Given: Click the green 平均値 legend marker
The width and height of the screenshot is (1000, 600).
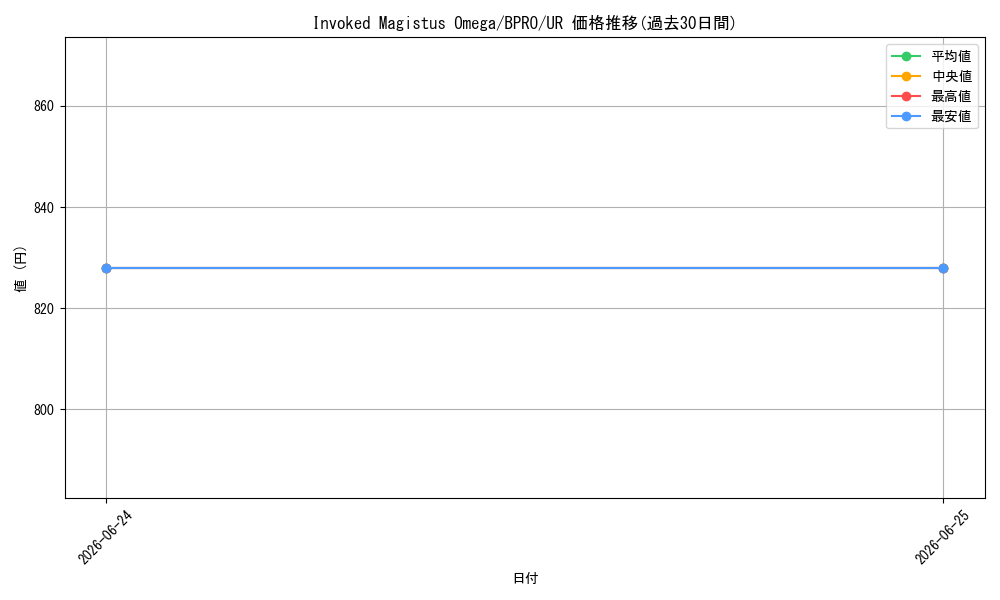Looking at the screenshot, I should pos(906,56).
